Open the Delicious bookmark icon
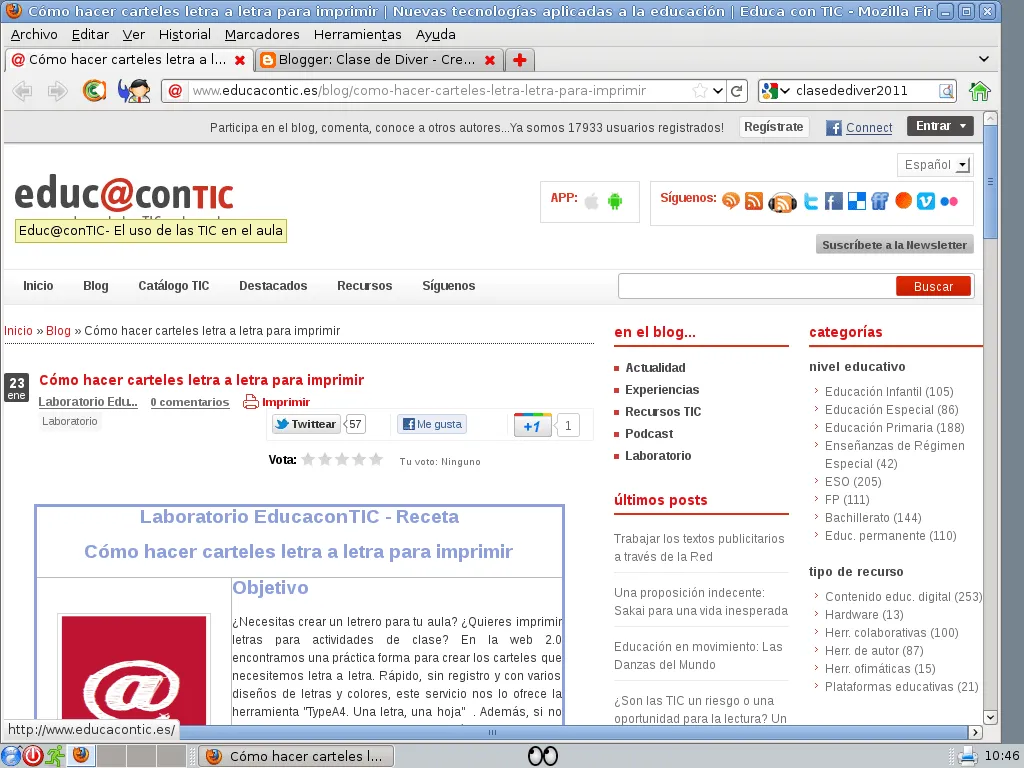Screen dimensions: 1024x768 point(857,201)
